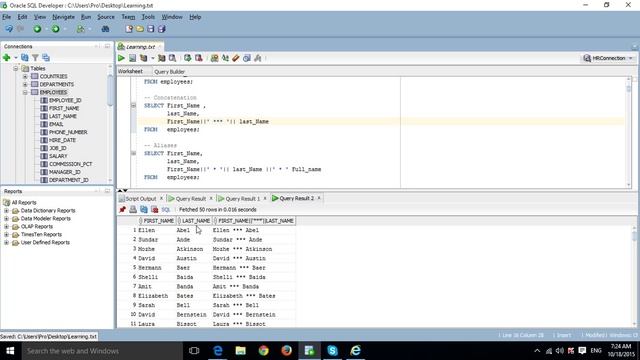The height and width of the screenshot is (360, 640).
Task: Click the SQL History icon in worksheet toolbar
Action: (x=247, y=58)
